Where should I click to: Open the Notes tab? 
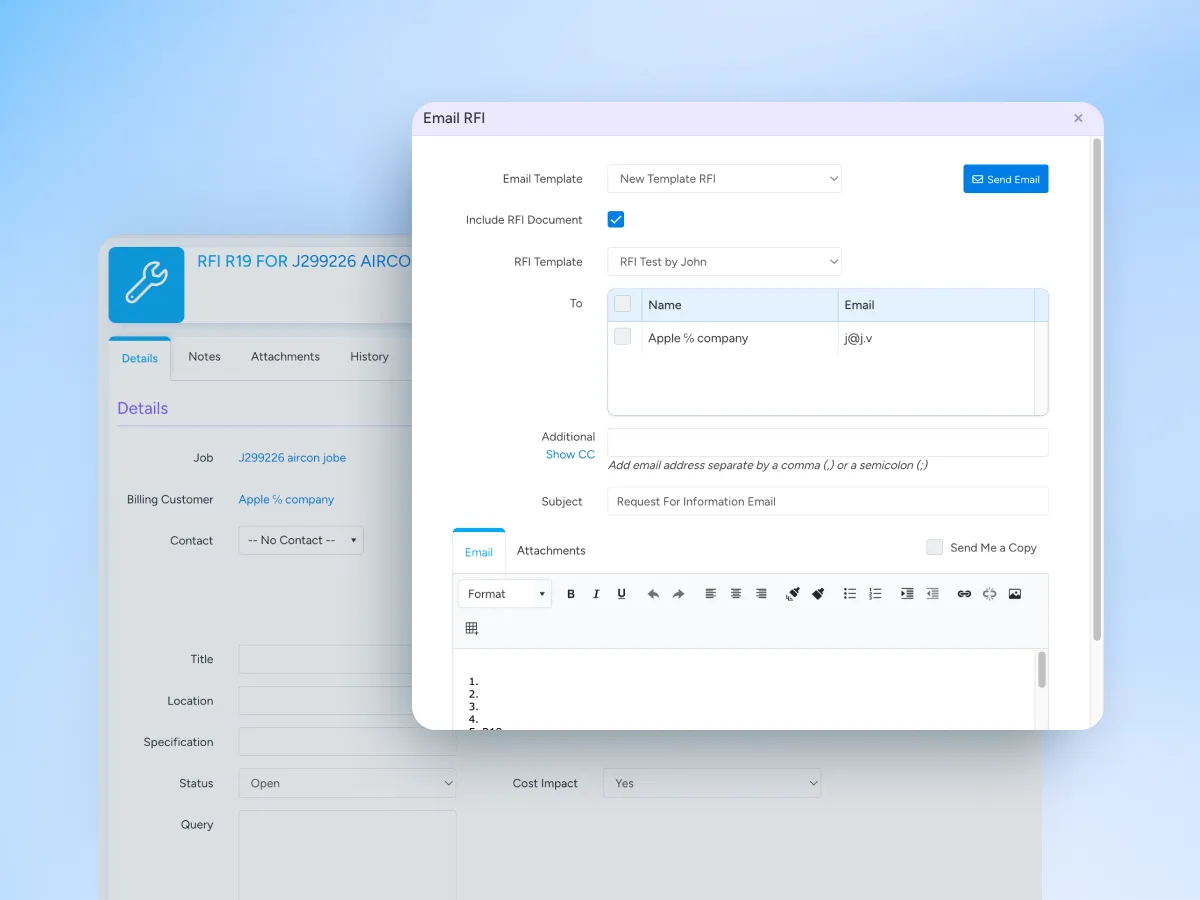pyautogui.click(x=204, y=357)
